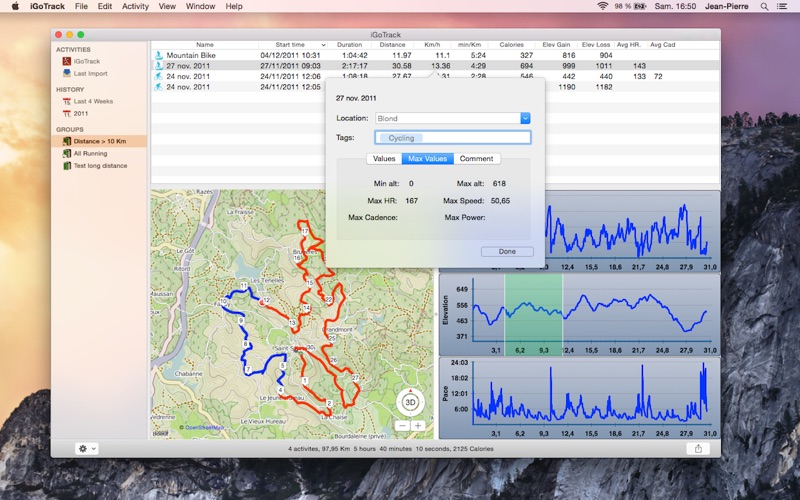Open the Location dropdown arrow
This screenshot has width=800, height=500.
click(525, 118)
